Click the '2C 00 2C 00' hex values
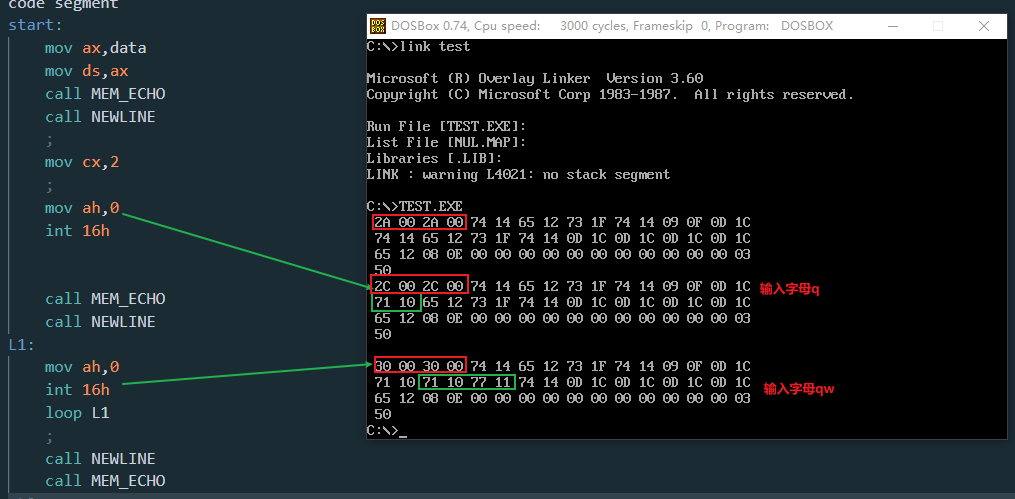This screenshot has height=499, width=1015. click(x=418, y=286)
